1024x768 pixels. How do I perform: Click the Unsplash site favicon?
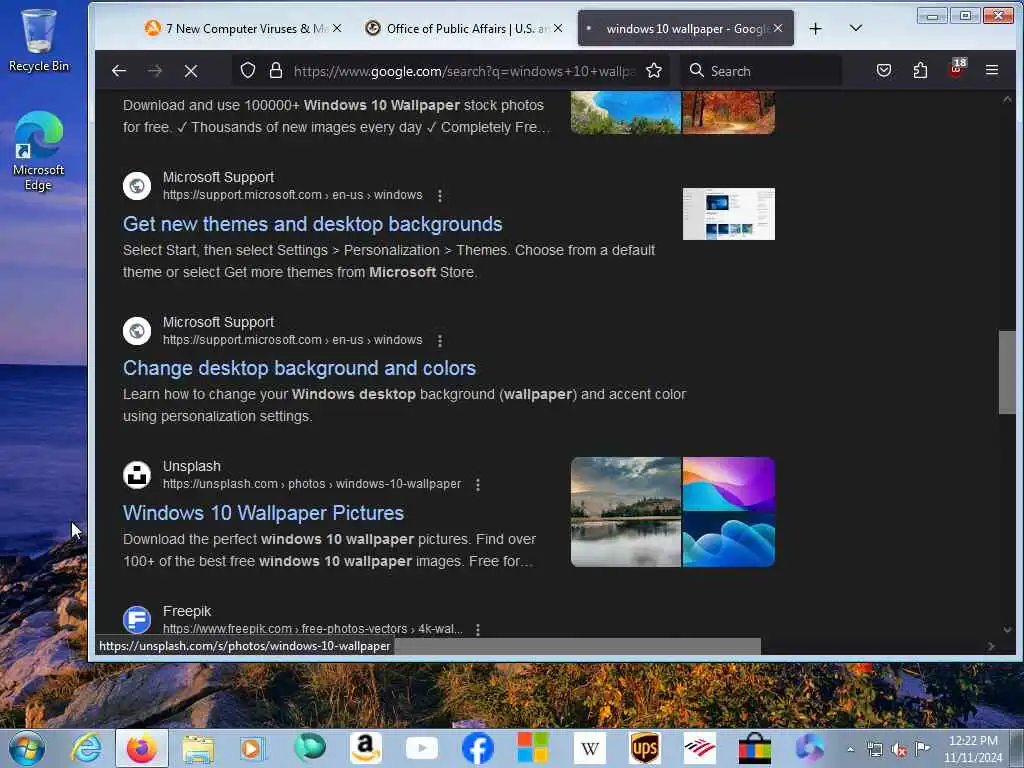[137, 475]
